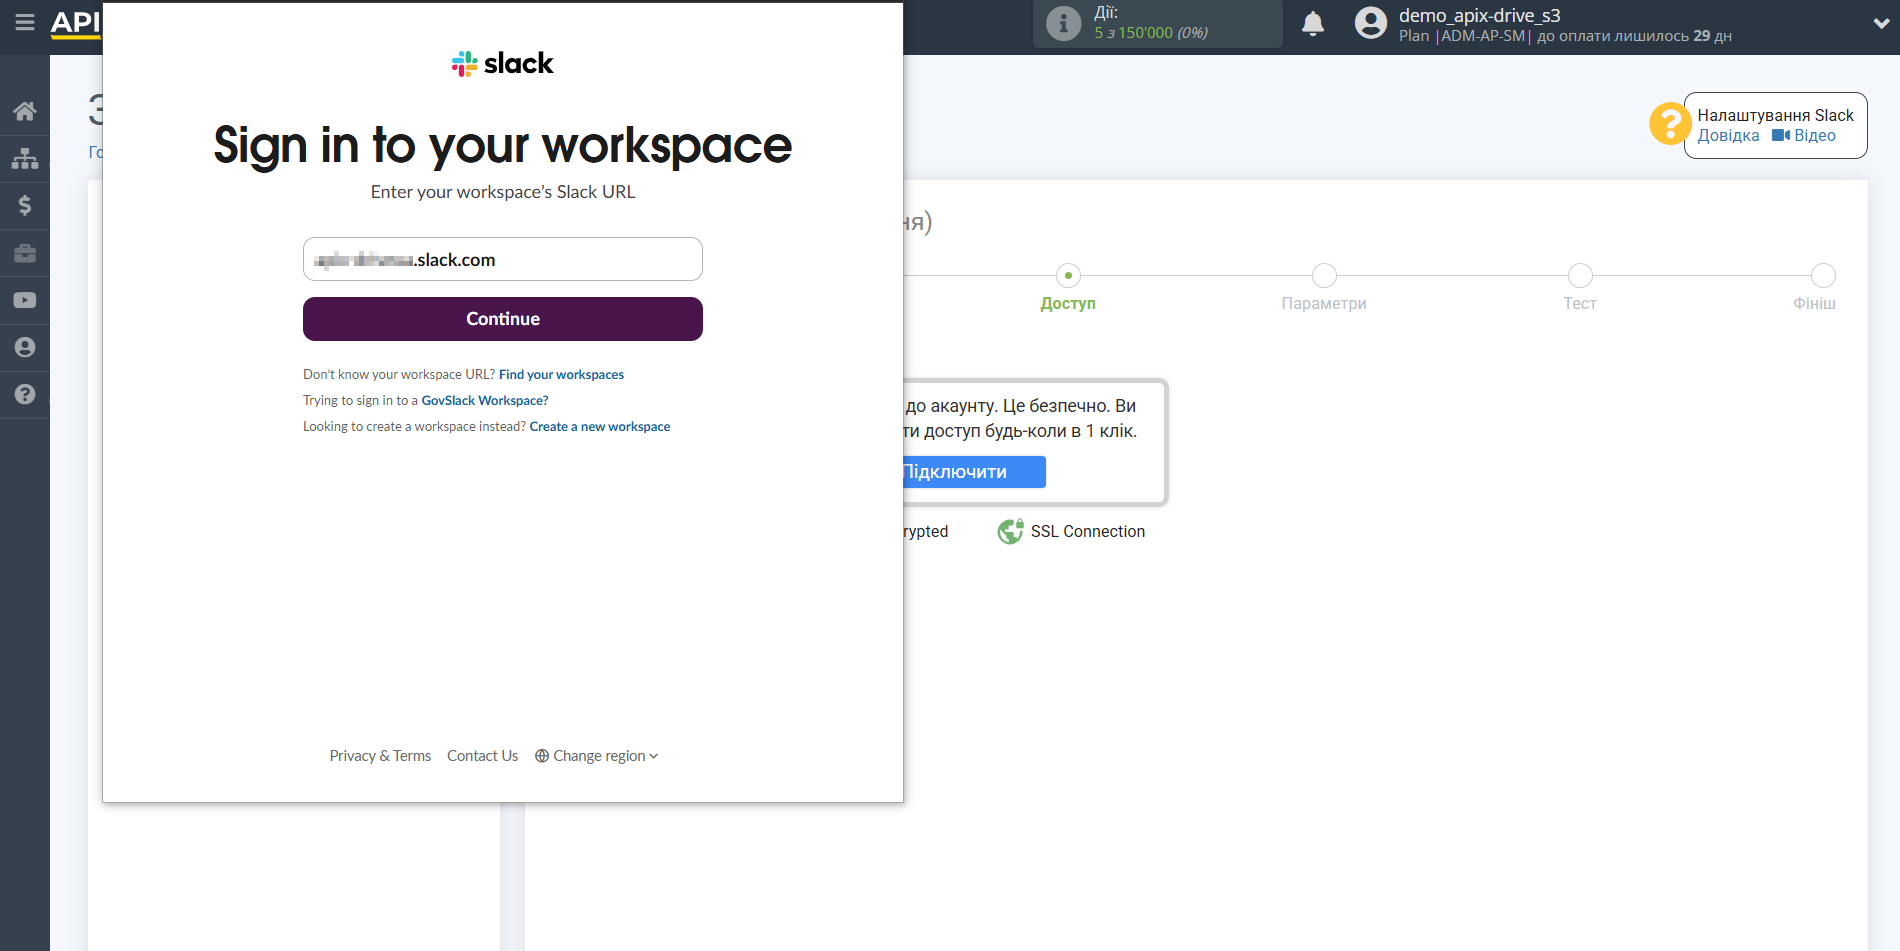Open the billing dollar icon in sidebar

25,205
